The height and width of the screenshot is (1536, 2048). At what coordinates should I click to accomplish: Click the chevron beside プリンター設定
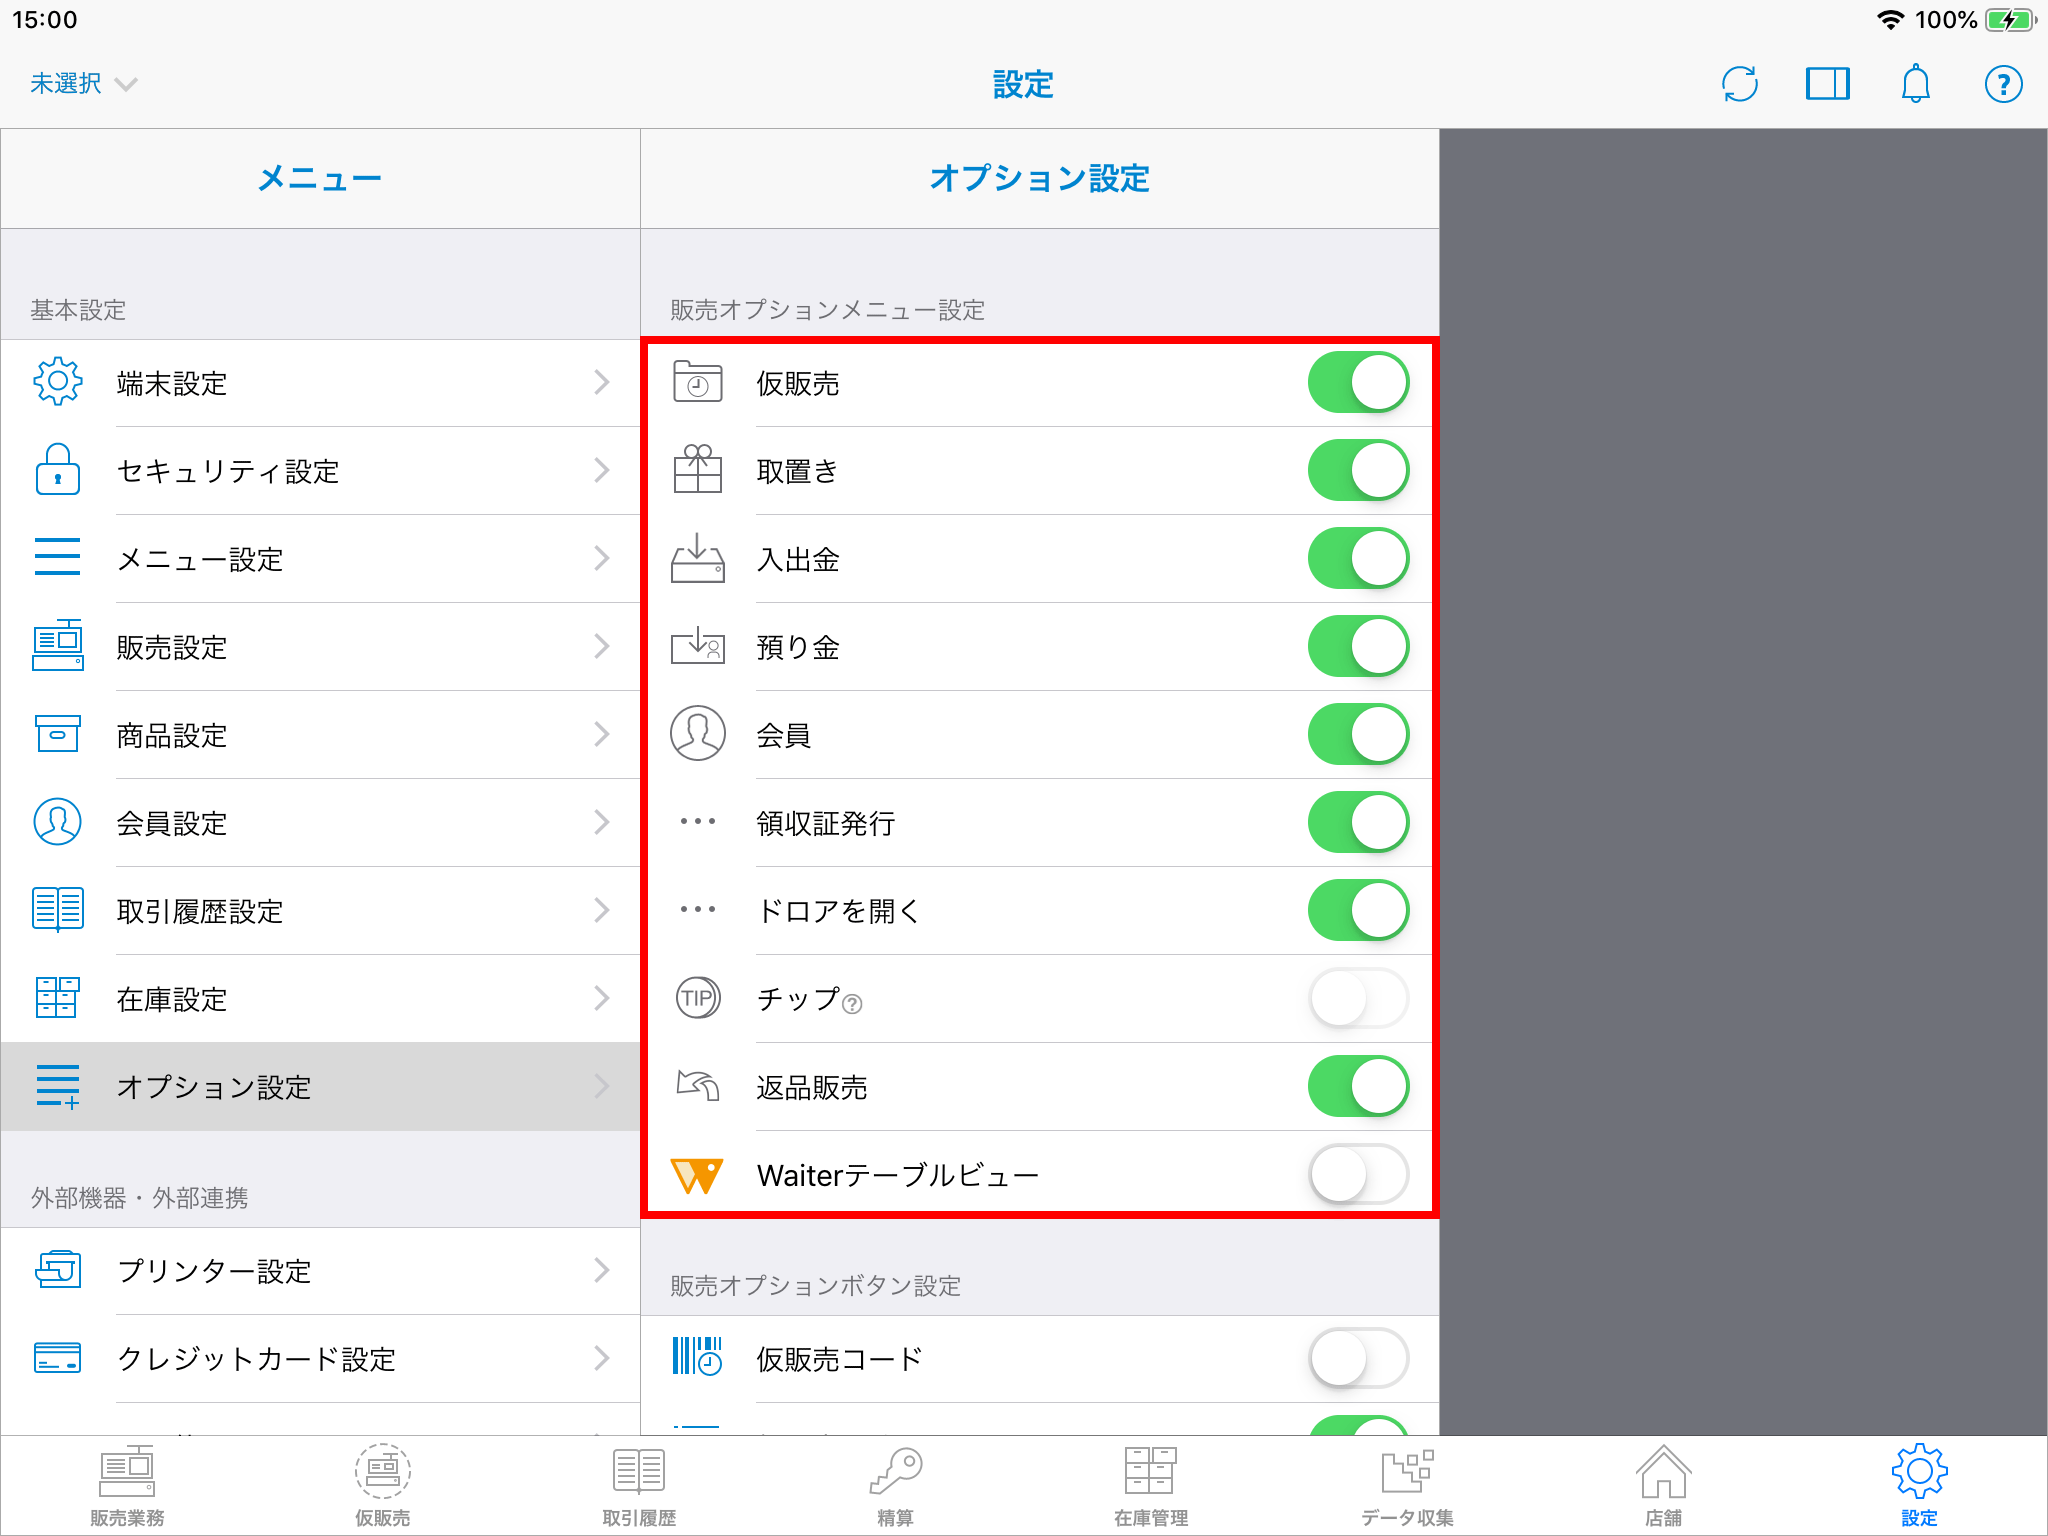(x=601, y=1271)
